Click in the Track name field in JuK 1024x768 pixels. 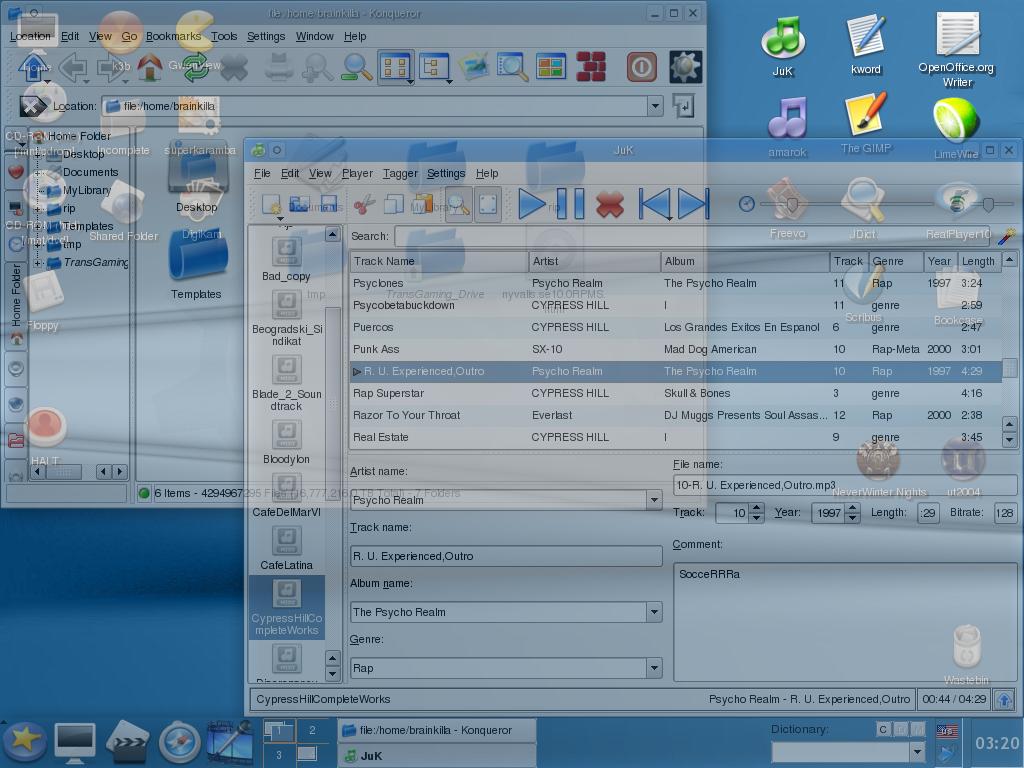(505, 556)
